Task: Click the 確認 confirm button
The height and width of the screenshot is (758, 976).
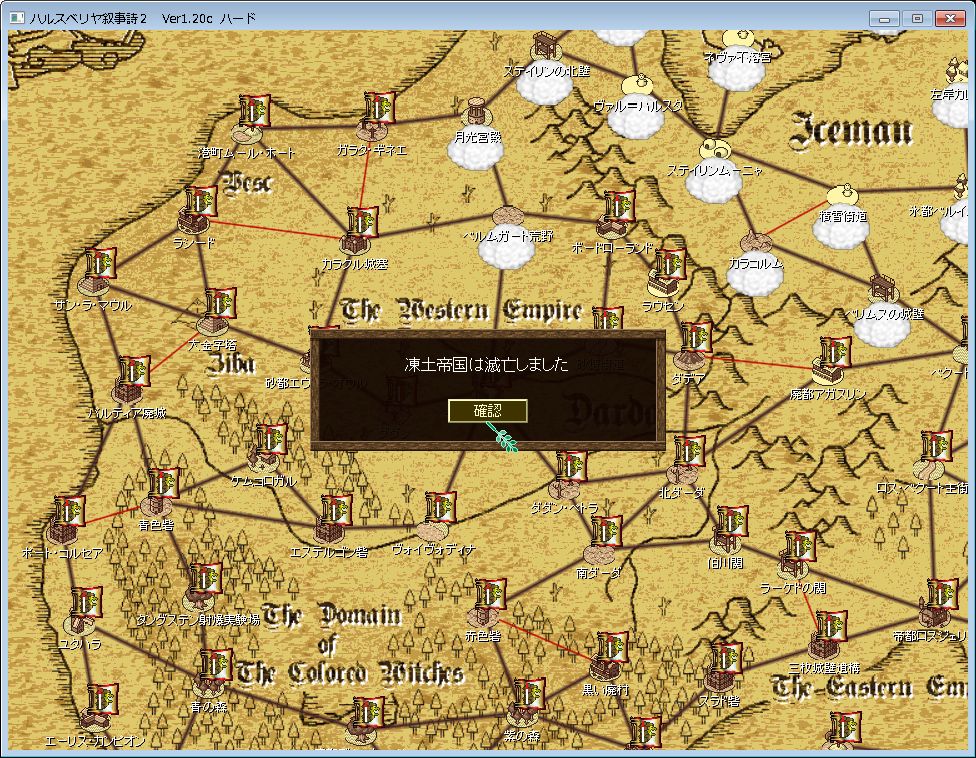Action: (487, 411)
